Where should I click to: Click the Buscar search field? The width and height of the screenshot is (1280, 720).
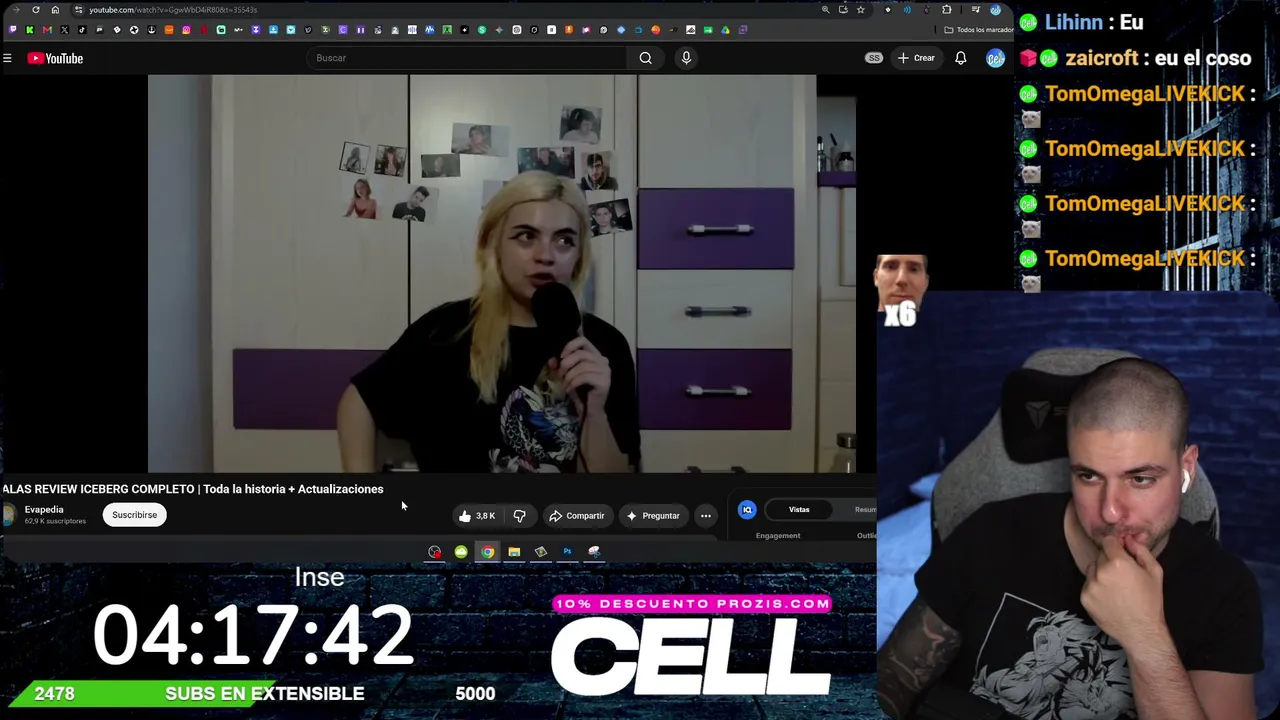point(468,58)
